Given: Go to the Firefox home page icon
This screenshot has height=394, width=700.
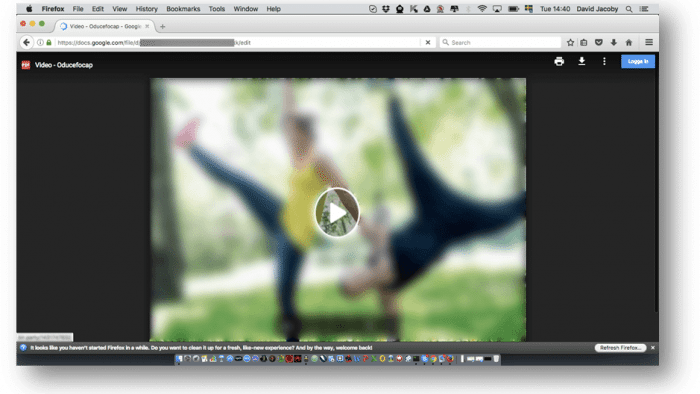Looking at the screenshot, I should pyautogui.click(x=629, y=42).
